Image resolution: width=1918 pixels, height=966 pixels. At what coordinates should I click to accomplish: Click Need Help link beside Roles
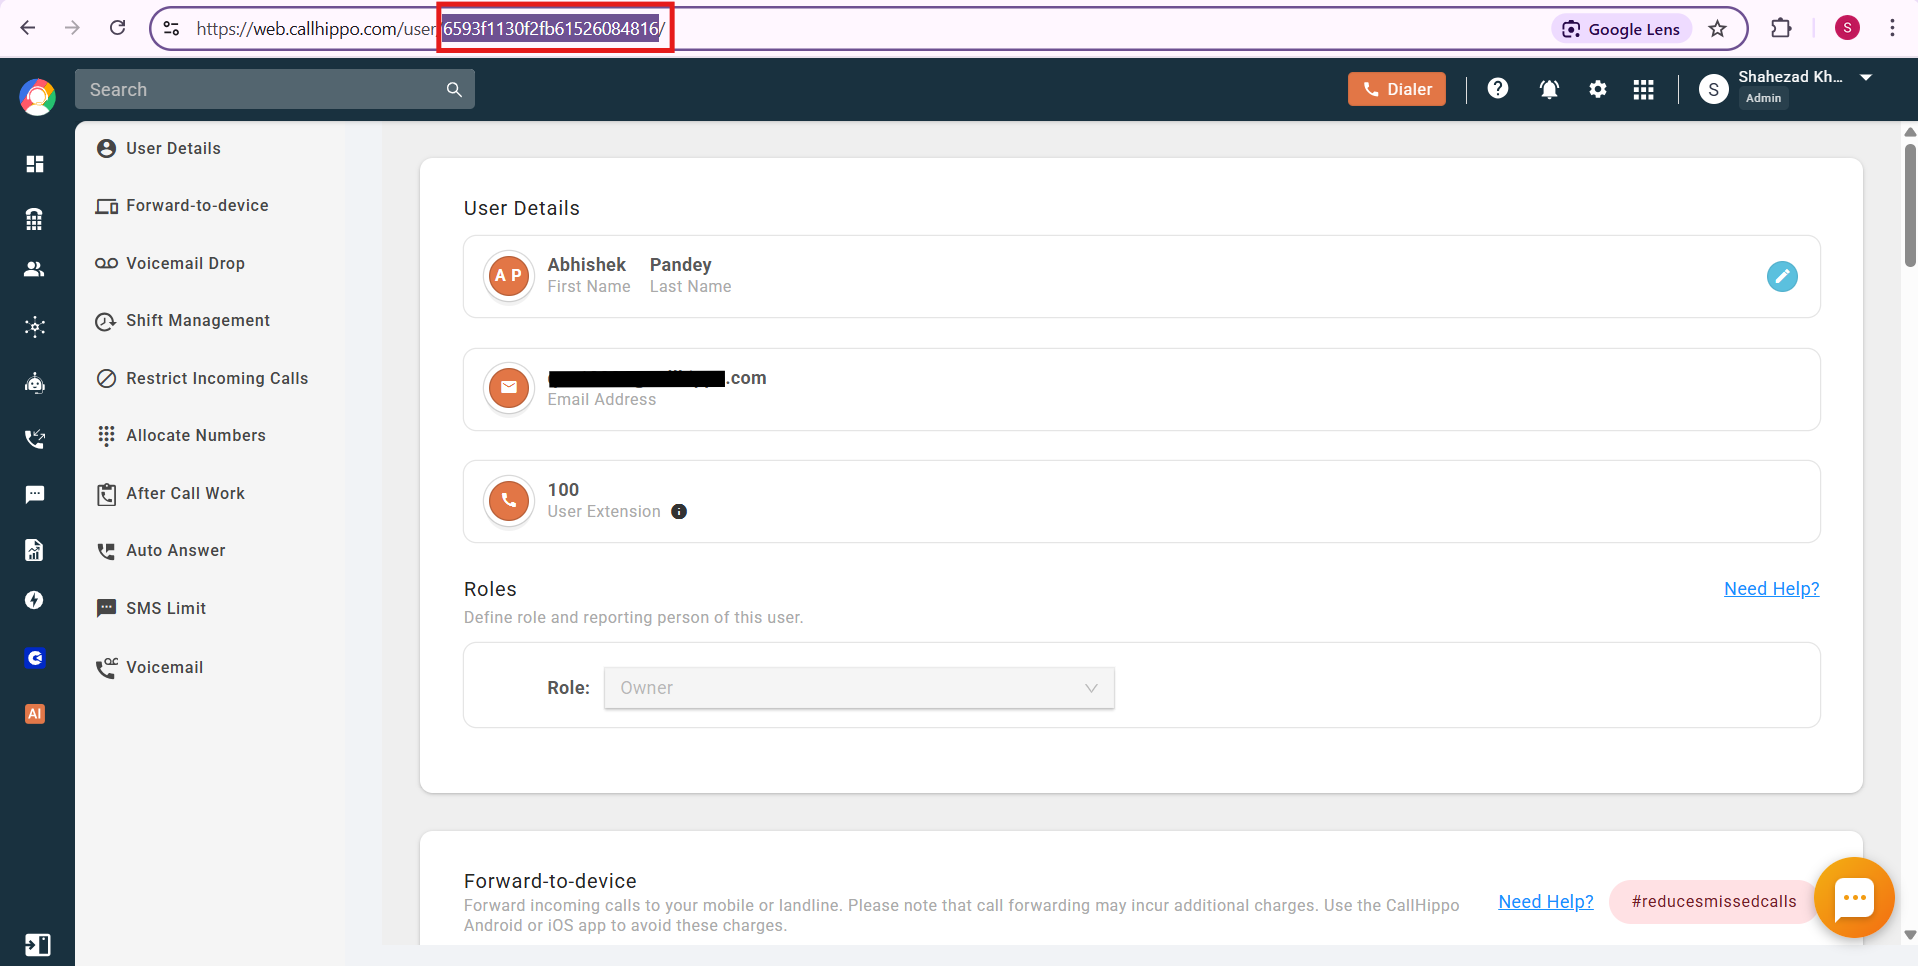(x=1771, y=589)
